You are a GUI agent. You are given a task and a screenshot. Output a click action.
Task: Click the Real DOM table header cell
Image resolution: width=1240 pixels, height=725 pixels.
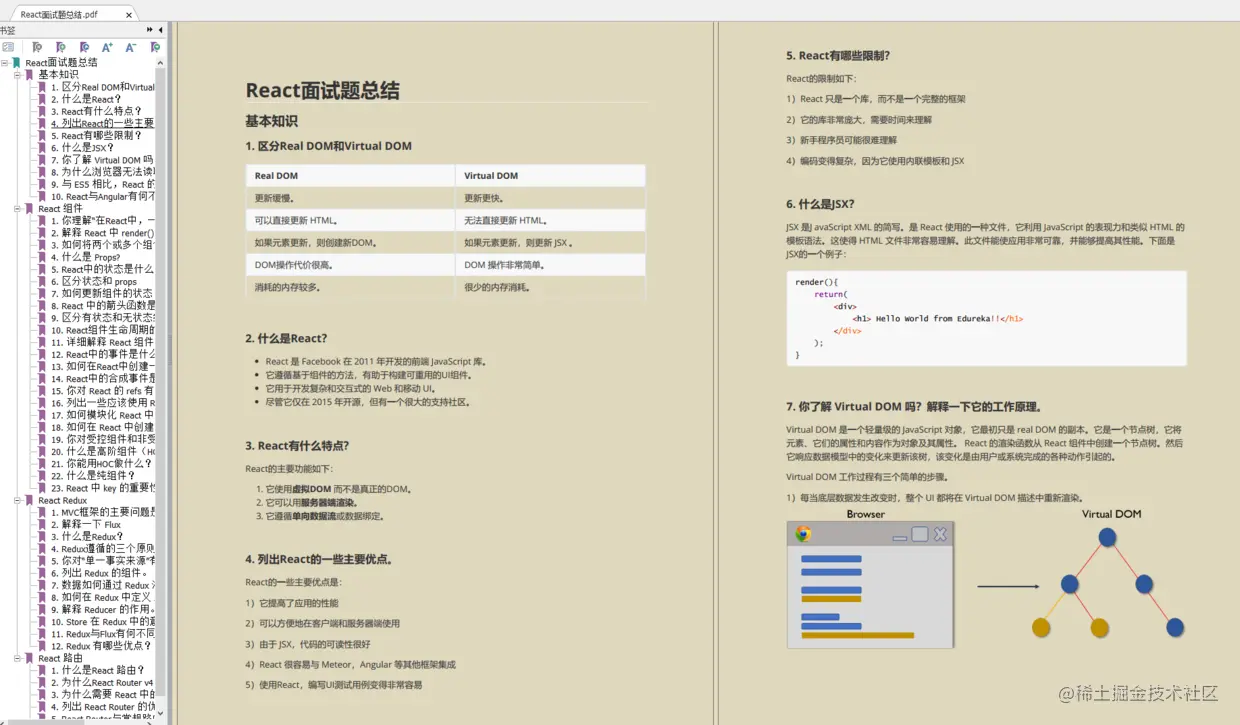point(350,176)
